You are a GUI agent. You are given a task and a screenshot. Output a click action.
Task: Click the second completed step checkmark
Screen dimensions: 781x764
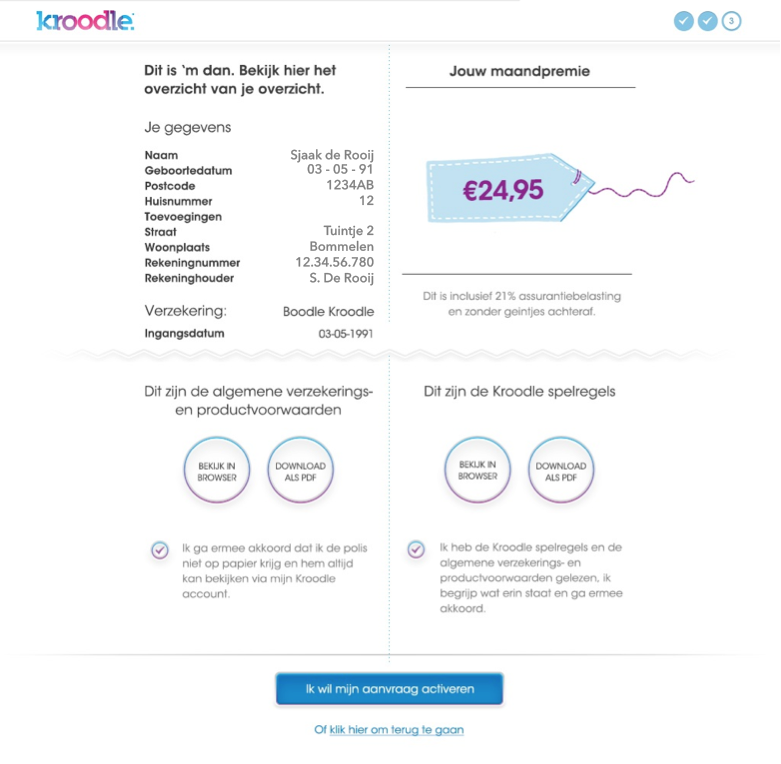coord(708,21)
